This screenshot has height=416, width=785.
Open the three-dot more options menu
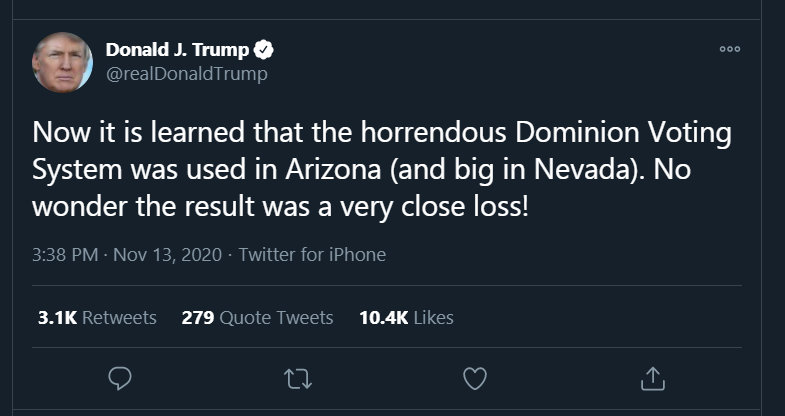click(730, 50)
